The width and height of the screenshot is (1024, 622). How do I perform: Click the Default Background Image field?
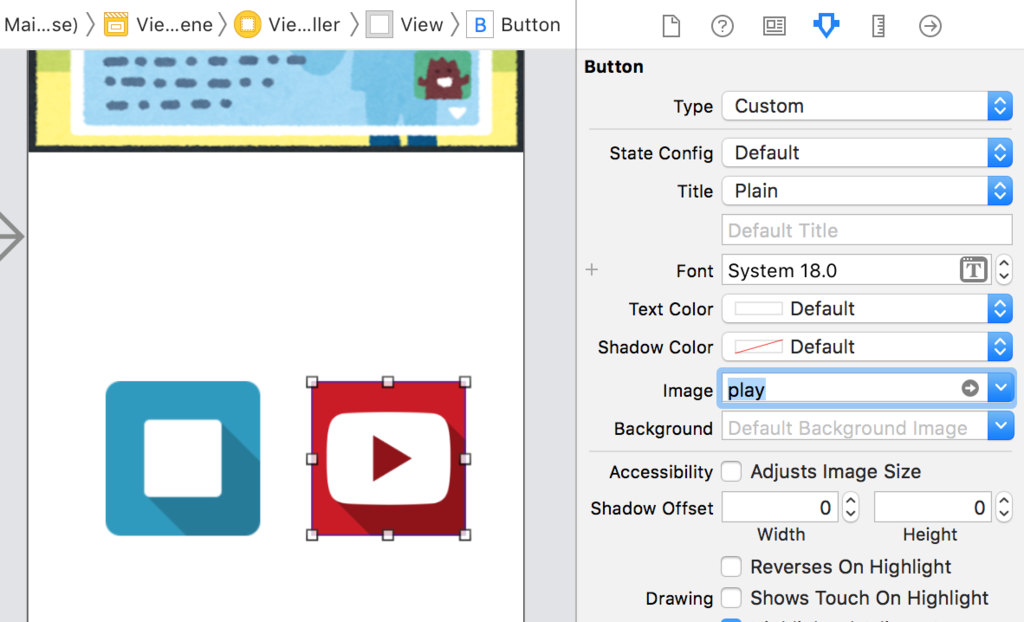tap(854, 427)
